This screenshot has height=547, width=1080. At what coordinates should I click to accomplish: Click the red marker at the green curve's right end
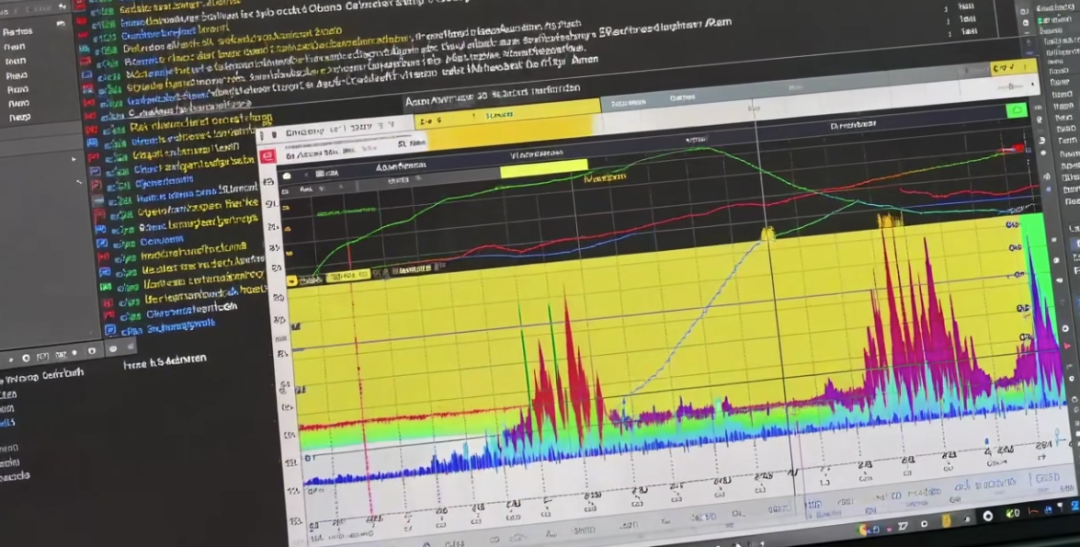pyautogui.click(x=1019, y=148)
